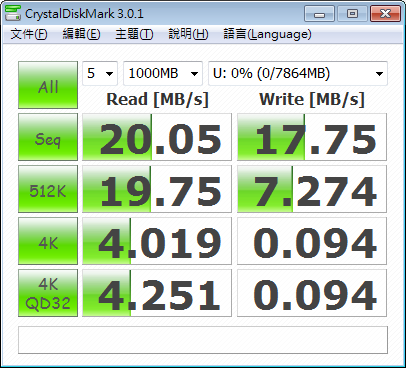Select the 4K QD32 read value 4.251

coord(157,293)
